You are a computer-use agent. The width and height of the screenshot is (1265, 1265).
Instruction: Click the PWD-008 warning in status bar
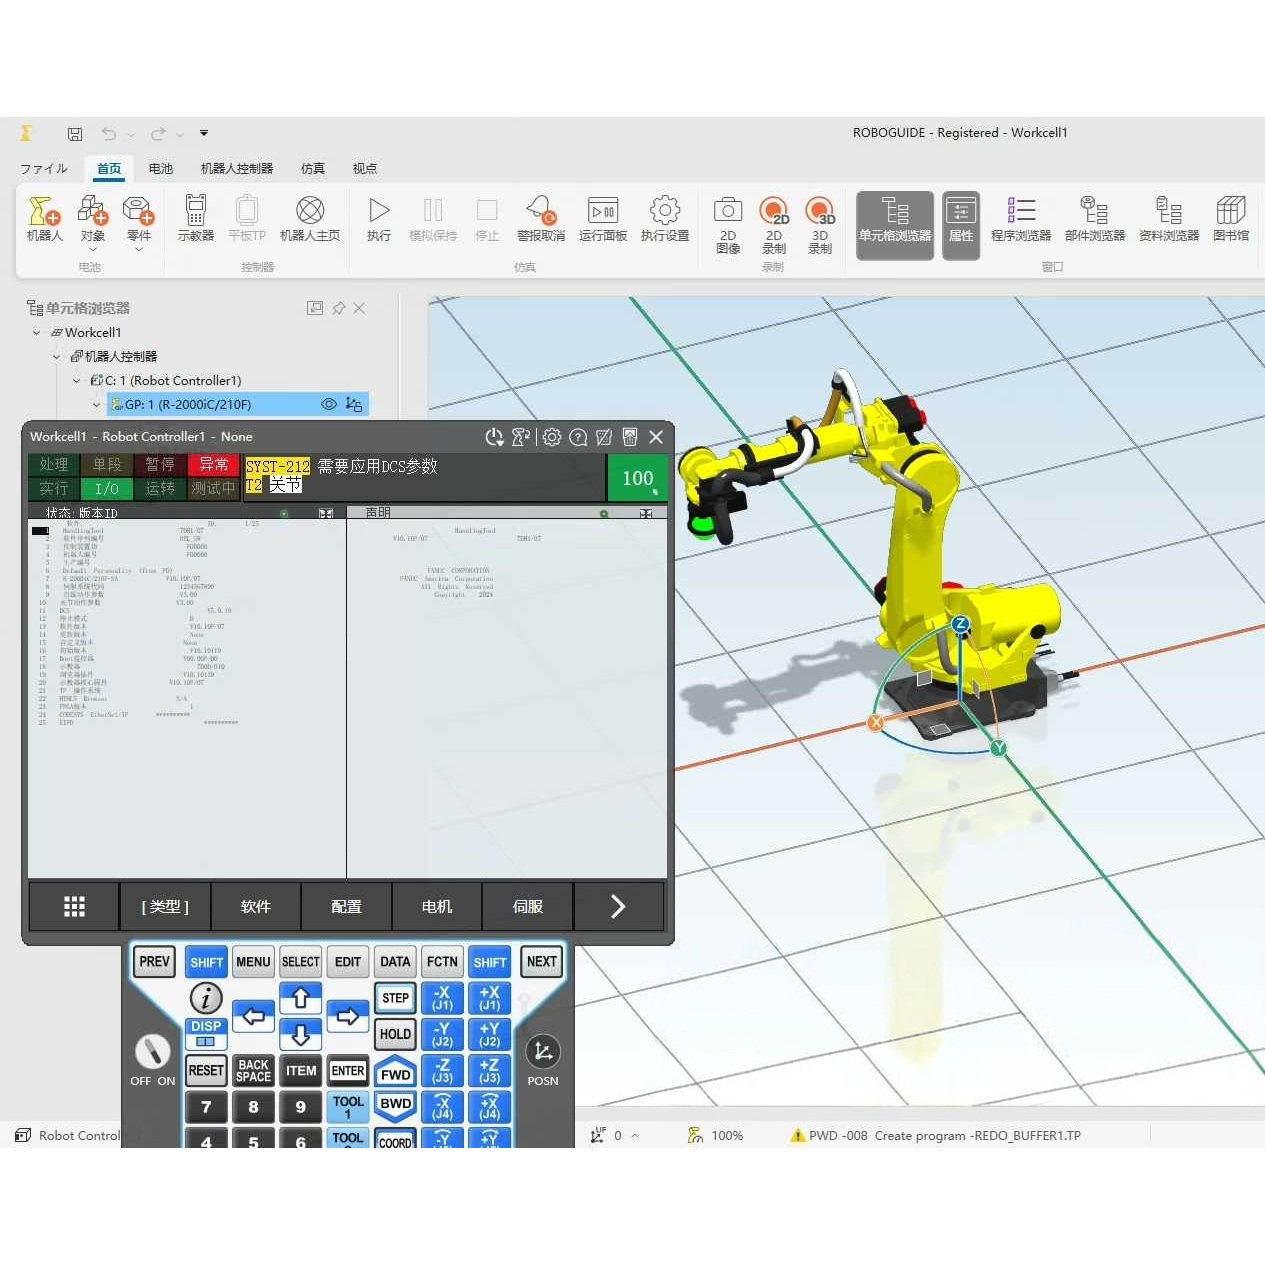935,1135
